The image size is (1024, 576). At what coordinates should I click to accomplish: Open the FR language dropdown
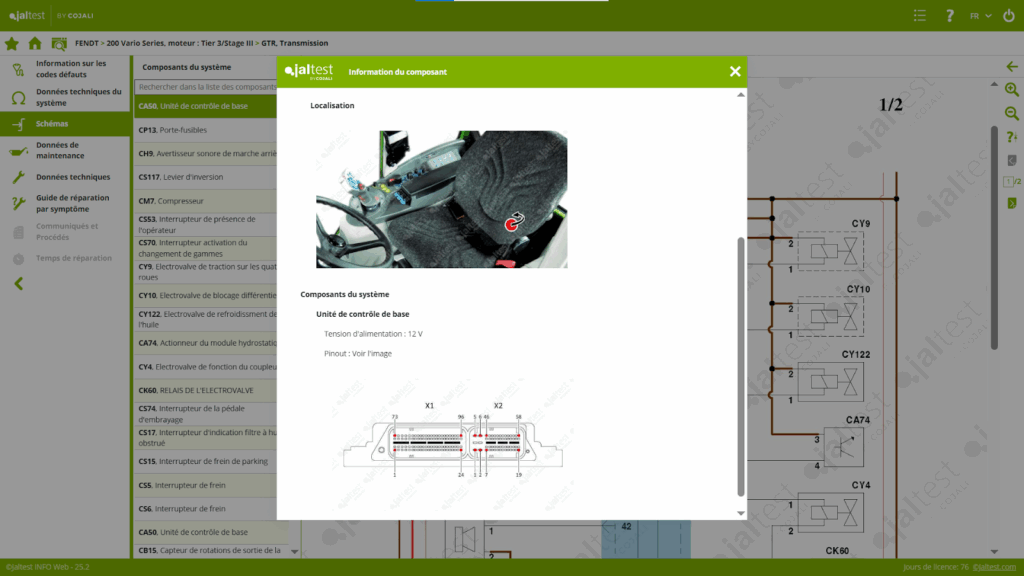point(980,16)
